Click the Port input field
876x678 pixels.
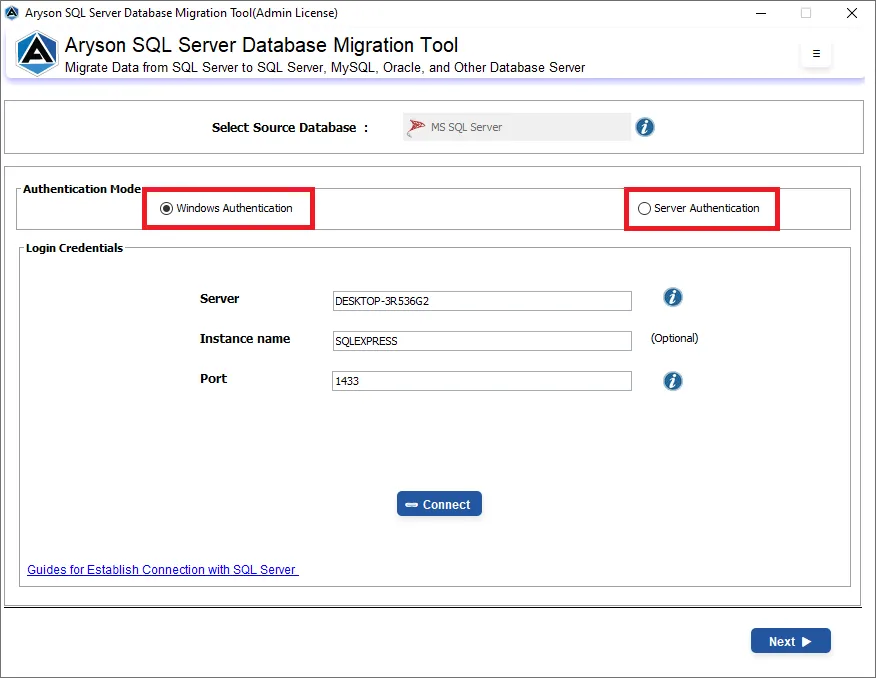tap(482, 381)
